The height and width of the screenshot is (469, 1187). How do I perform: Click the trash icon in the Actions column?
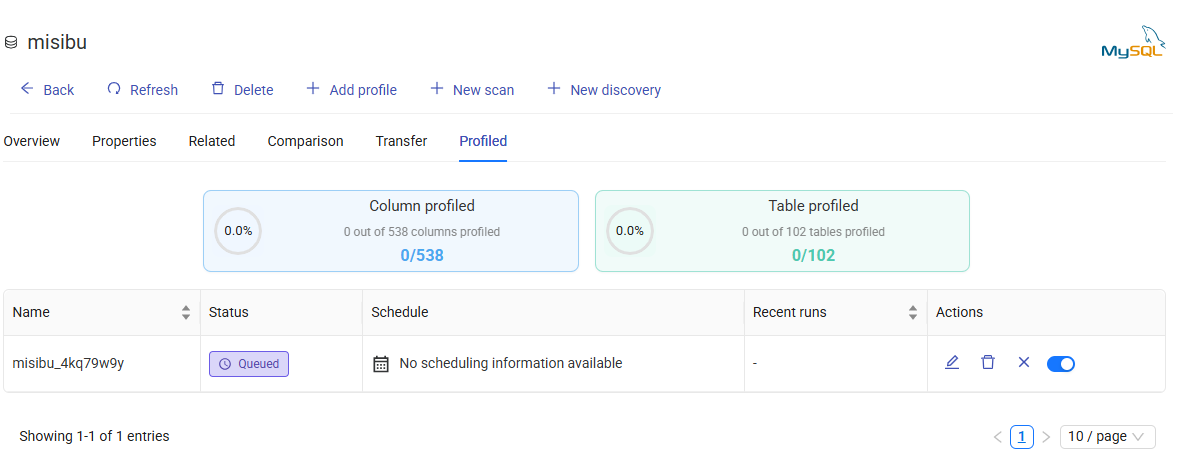pos(988,363)
